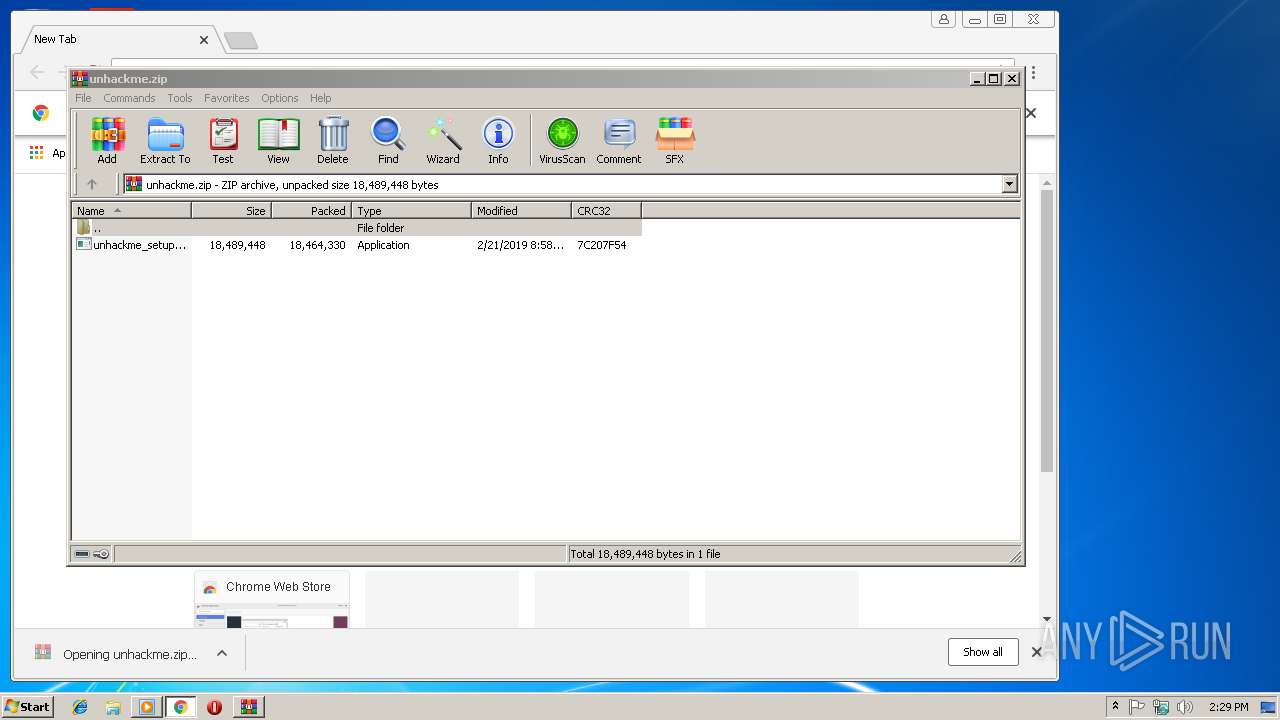Click the 7C207F54 CRC32 value
Viewport: 1280px width, 720px height.
coord(602,245)
